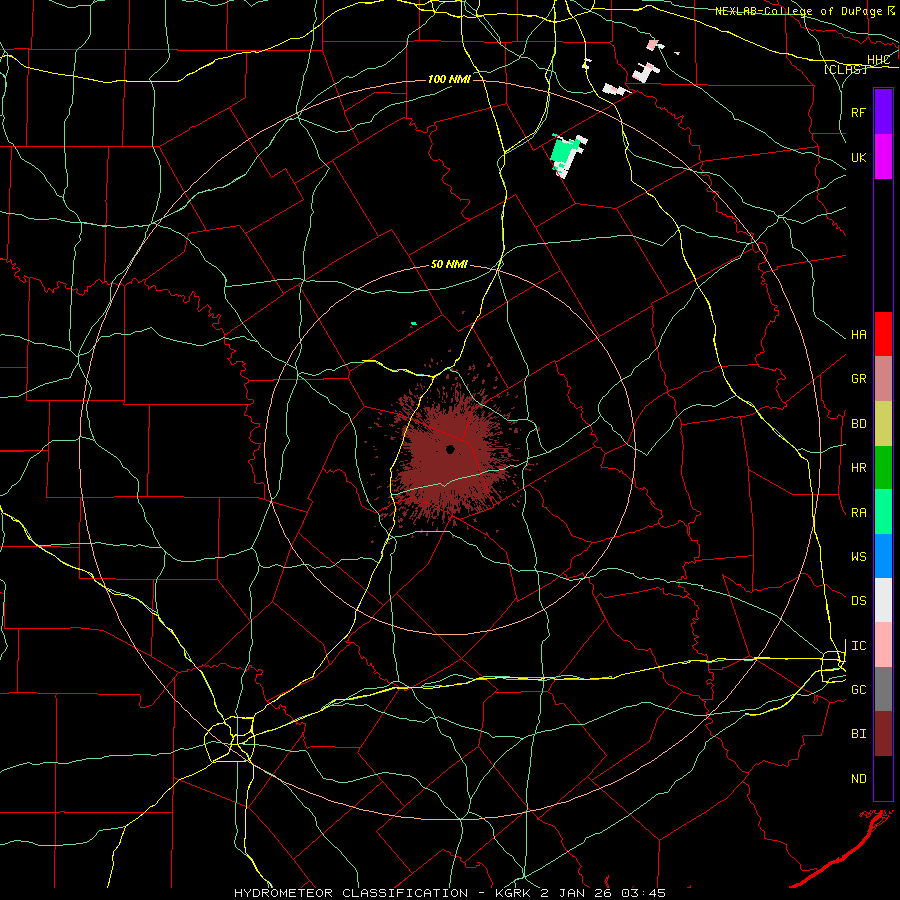Click the KGRK station identifier in footer
Screen dimensions: 900x900
tap(511, 893)
